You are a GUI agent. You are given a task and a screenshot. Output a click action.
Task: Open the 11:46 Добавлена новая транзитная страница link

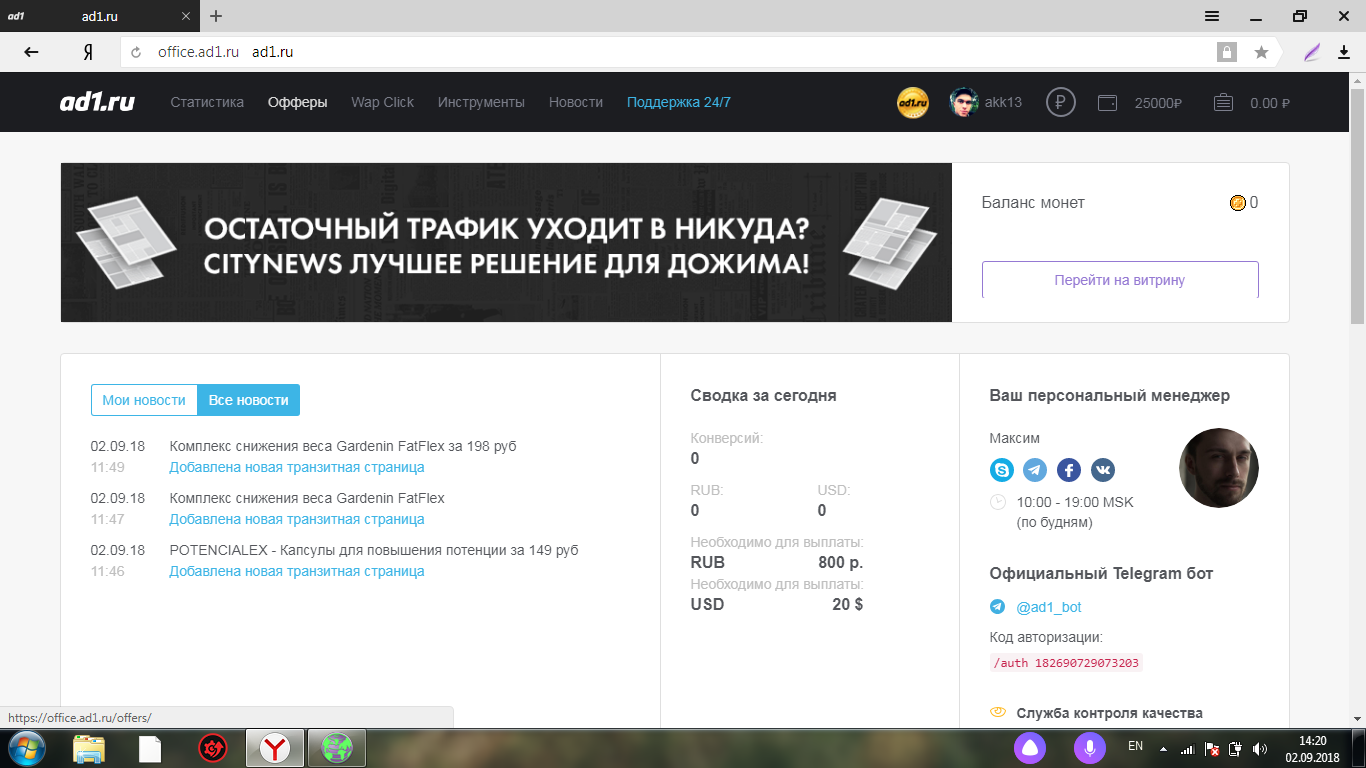click(x=297, y=571)
